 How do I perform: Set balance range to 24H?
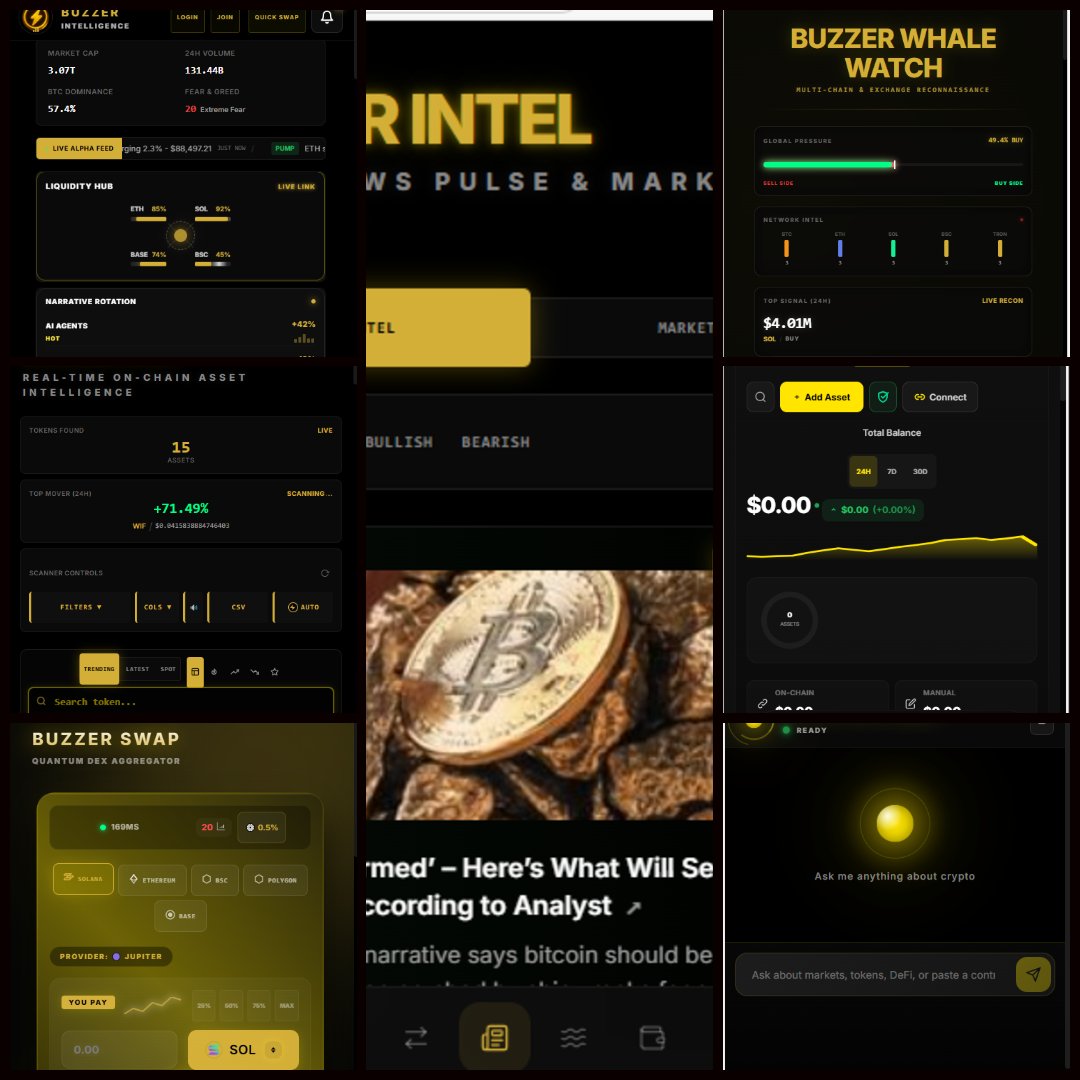coord(863,471)
